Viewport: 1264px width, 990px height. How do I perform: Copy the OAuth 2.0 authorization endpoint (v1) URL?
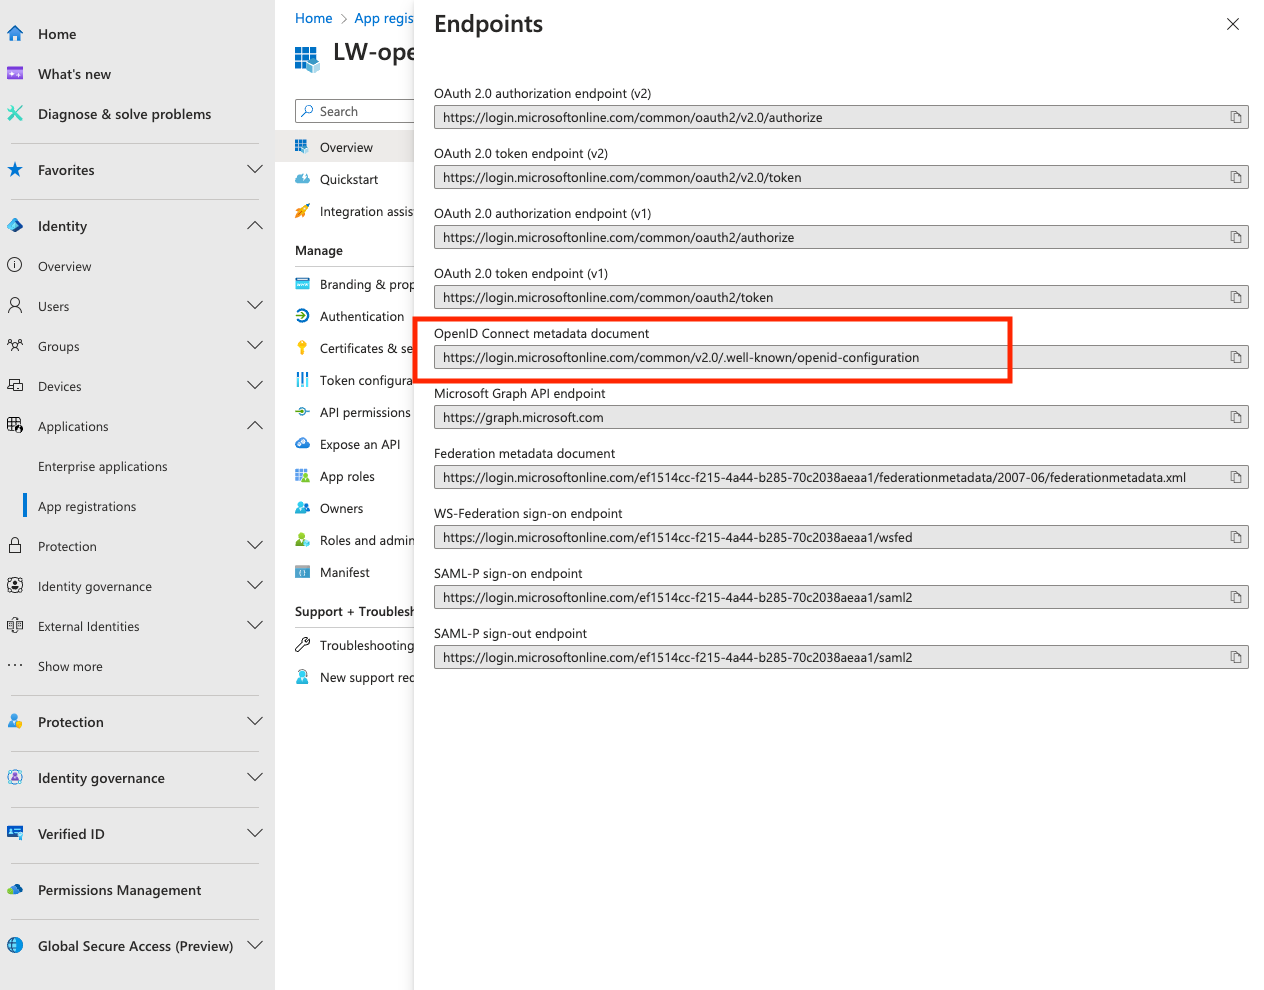tap(1236, 237)
